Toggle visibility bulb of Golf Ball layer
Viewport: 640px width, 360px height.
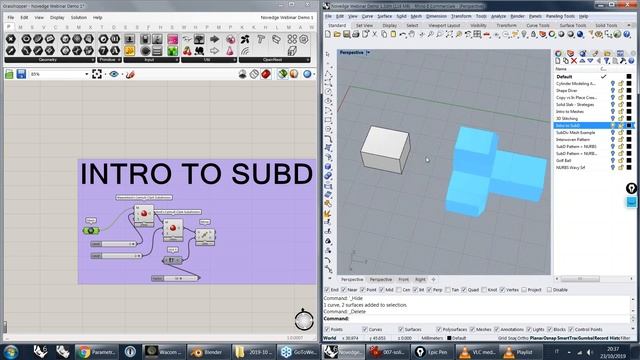613,160
